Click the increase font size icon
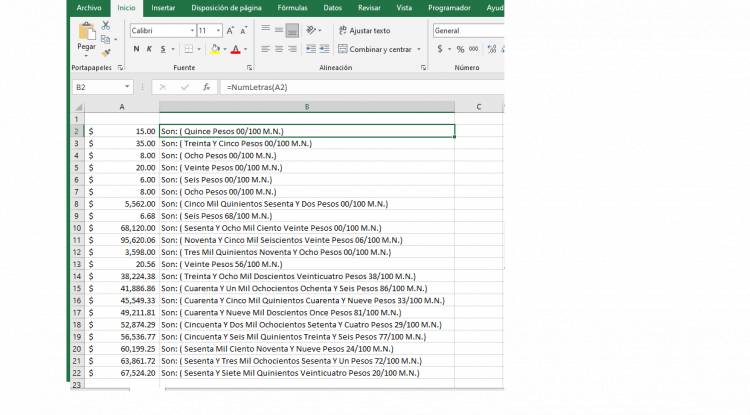 [x=231, y=31]
